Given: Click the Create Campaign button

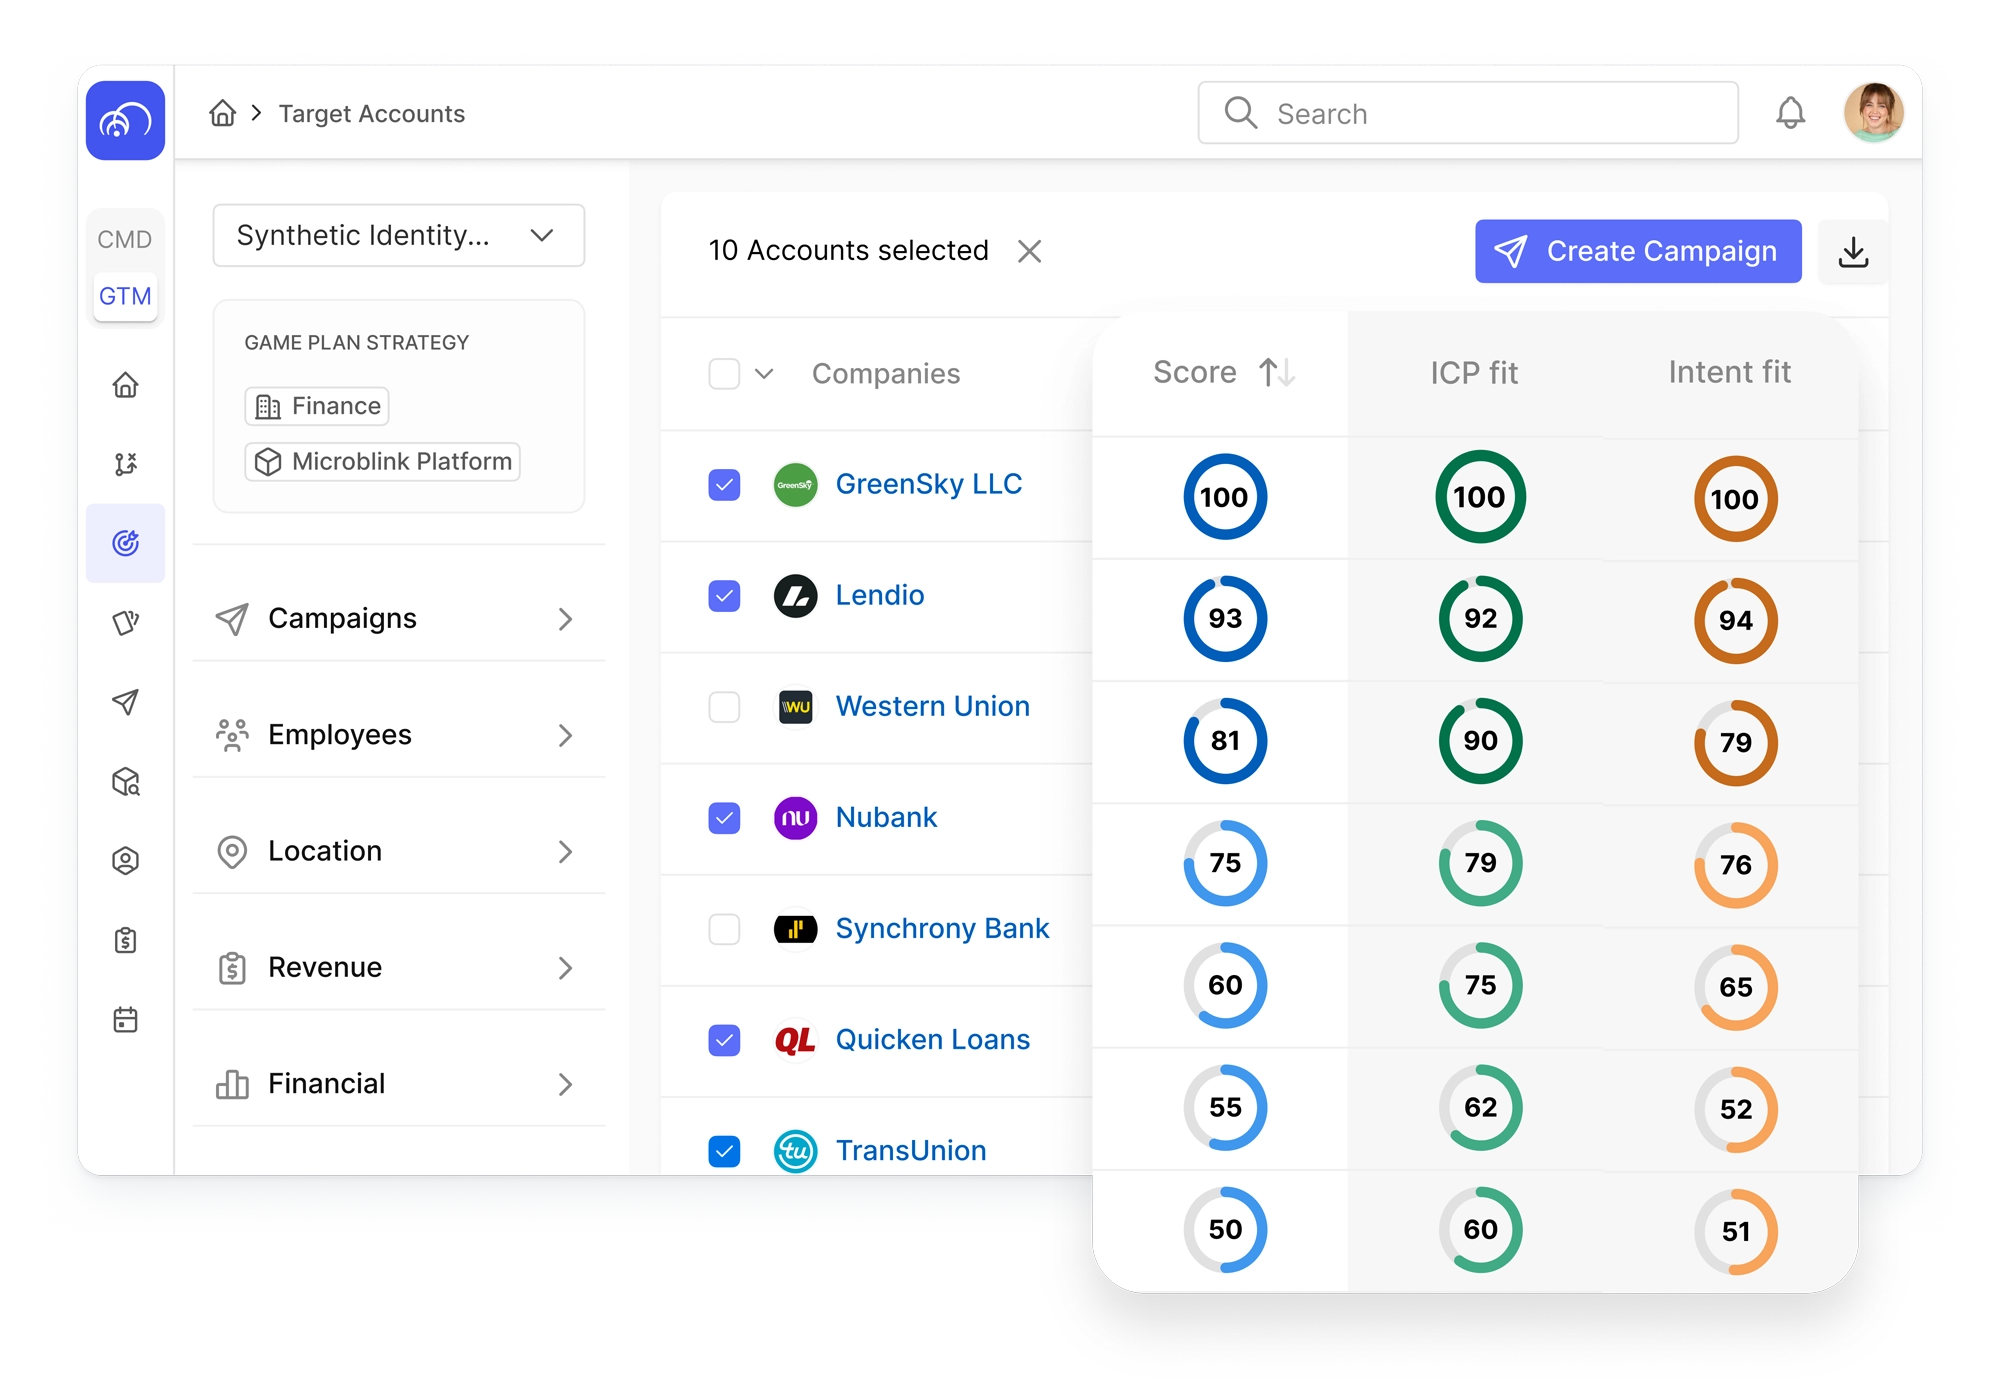Looking at the screenshot, I should click(1637, 252).
